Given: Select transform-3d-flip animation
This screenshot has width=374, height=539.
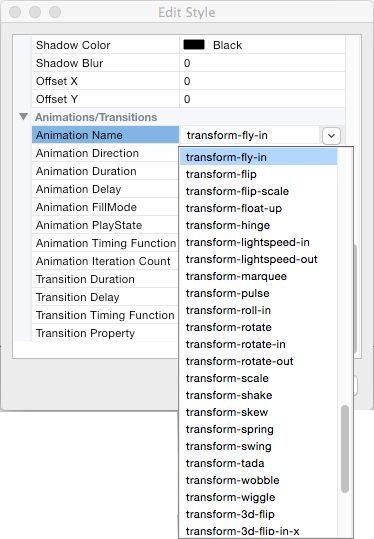Looking at the screenshot, I should coord(230,514).
